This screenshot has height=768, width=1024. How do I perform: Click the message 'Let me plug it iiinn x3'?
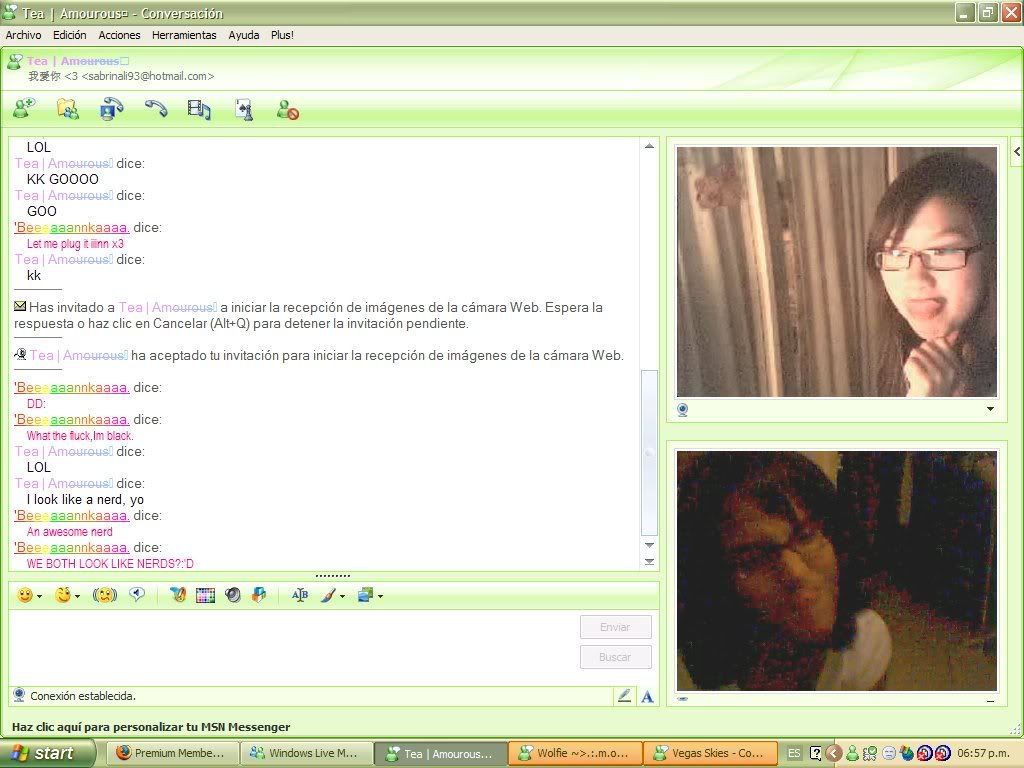pyautogui.click(x=75, y=244)
